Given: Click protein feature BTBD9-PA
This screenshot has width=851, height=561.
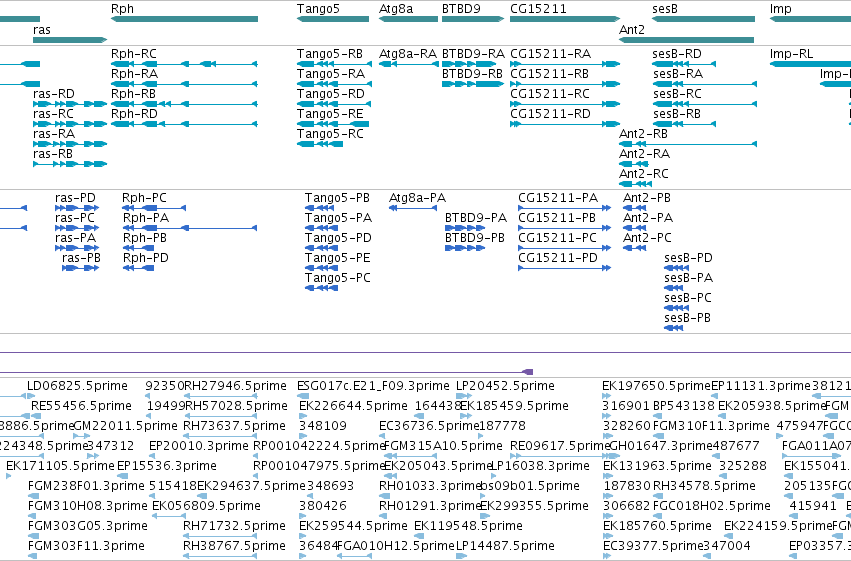Looking at the screenshot, I should coord(465,228).
